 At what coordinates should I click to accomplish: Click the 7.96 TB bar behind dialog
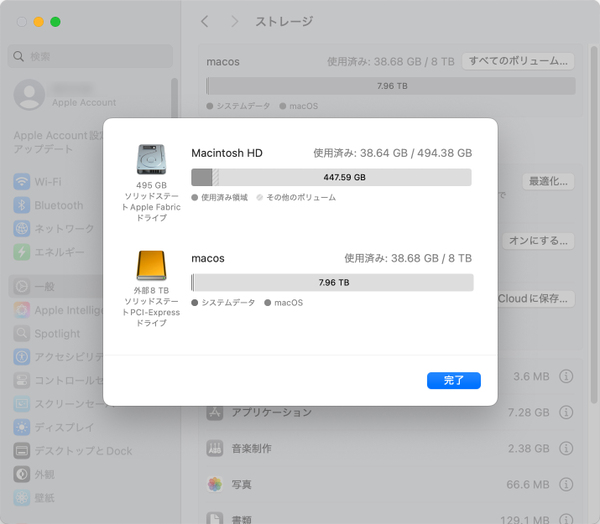[x=391, y=86]
